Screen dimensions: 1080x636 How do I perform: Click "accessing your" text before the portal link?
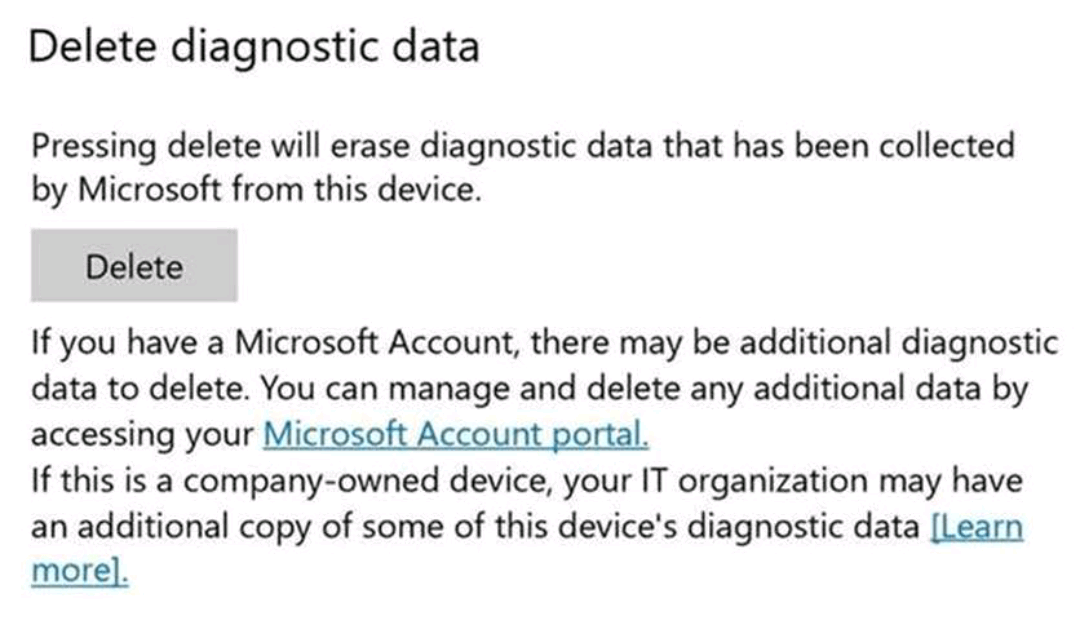[x=142, y=435]
